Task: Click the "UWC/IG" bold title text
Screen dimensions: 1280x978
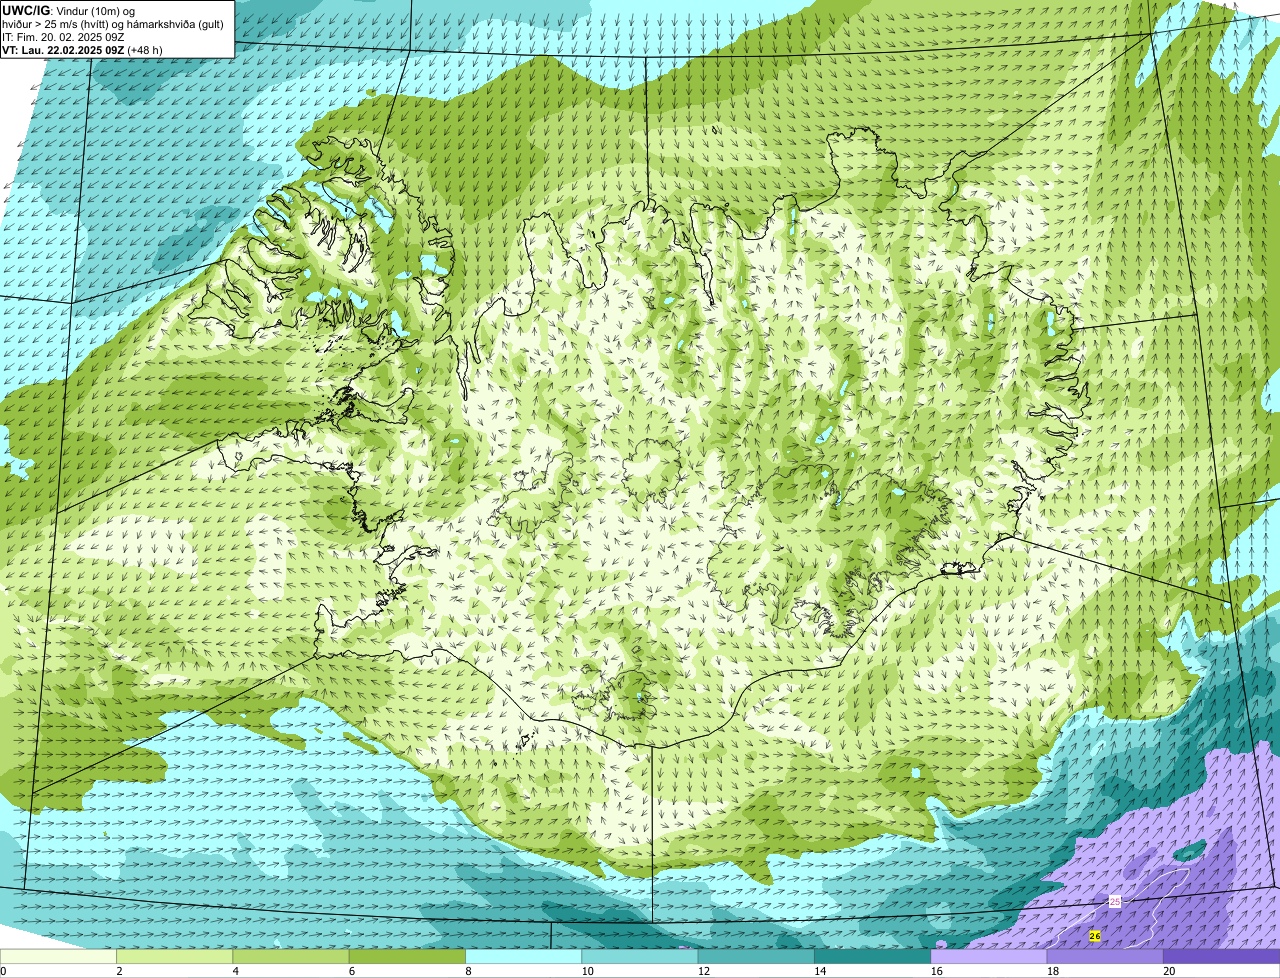Action: [26, 10]
